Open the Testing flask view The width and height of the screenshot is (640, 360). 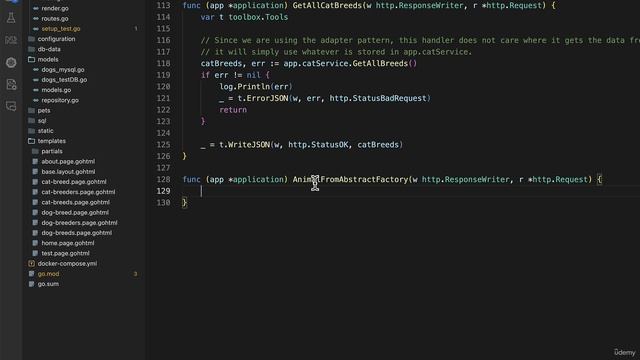click(11, 18)
